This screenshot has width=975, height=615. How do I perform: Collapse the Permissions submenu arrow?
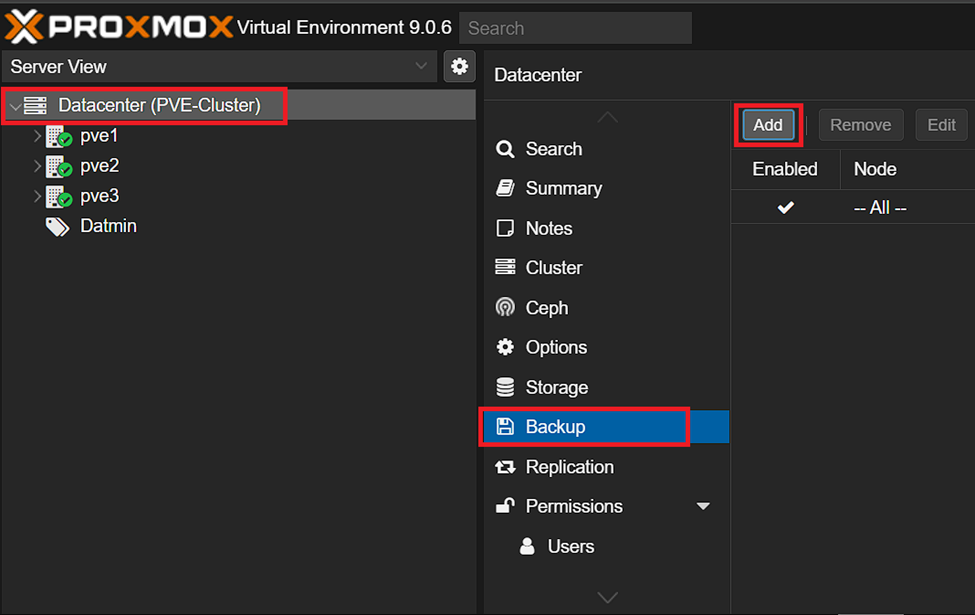(x=703, y=507)
